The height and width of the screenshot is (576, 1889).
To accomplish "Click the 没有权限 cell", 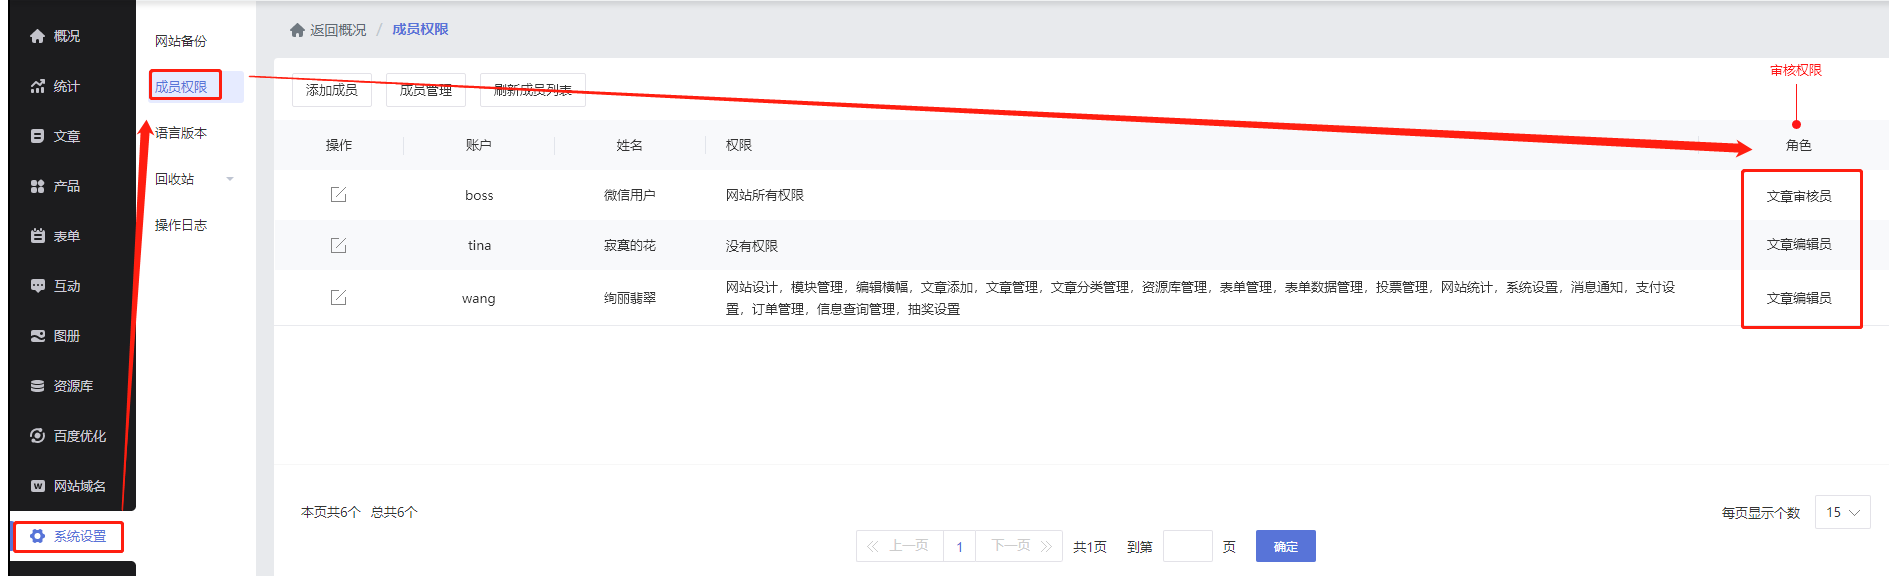I will point(752,246).
